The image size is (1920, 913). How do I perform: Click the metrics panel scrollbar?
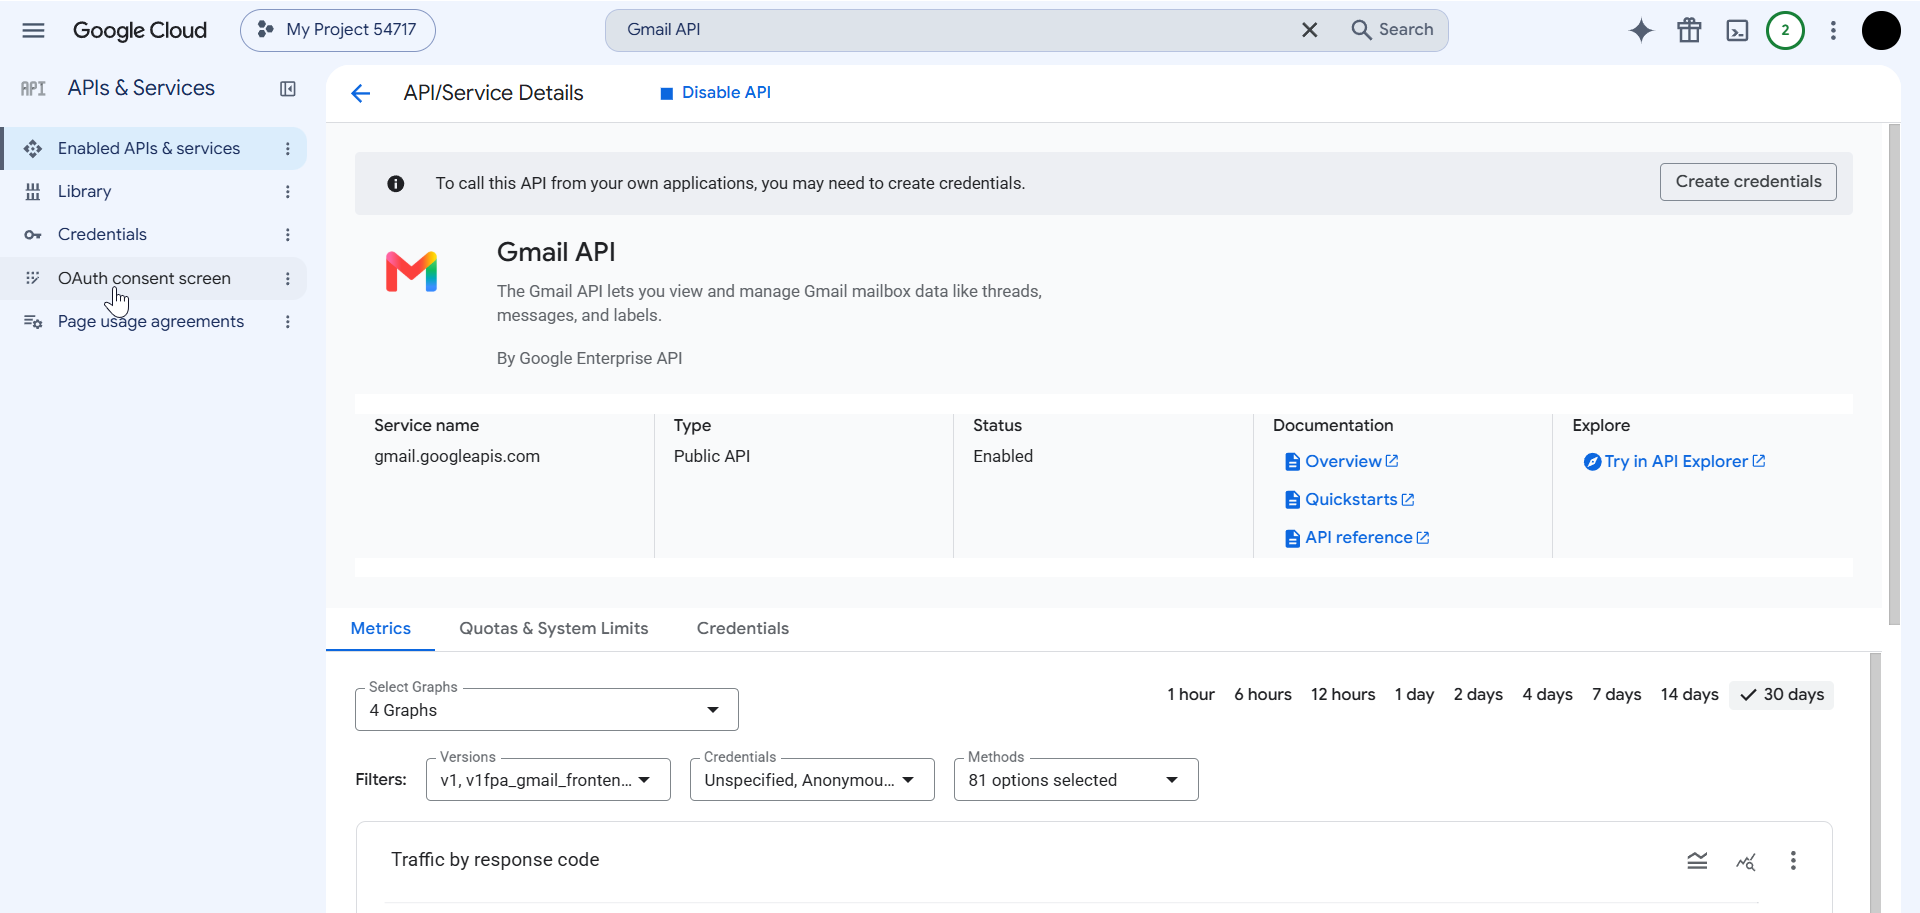(1875, 782)
